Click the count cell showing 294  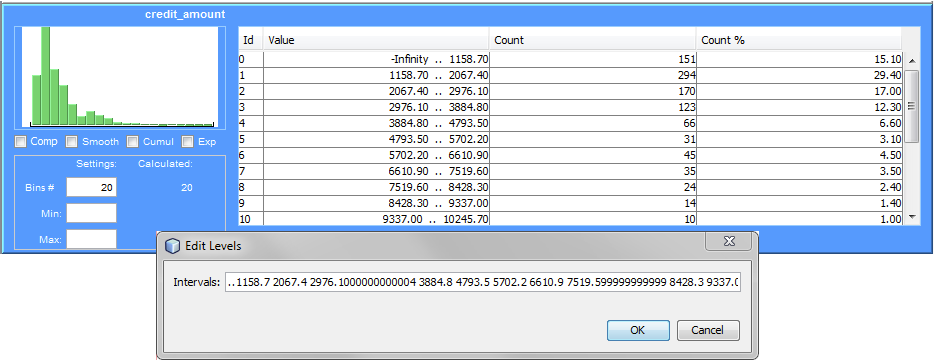[593, 75]
